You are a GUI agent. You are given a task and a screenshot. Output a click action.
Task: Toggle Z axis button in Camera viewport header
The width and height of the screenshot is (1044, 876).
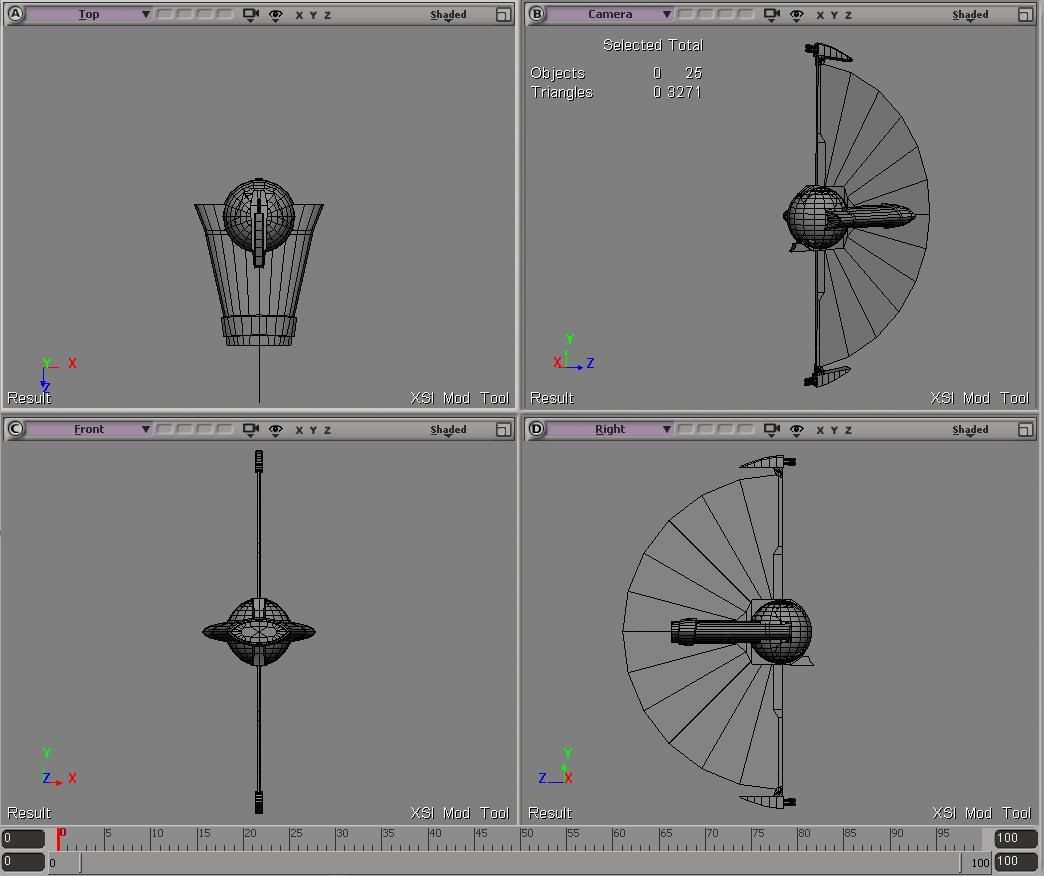[x=848, y=15]
